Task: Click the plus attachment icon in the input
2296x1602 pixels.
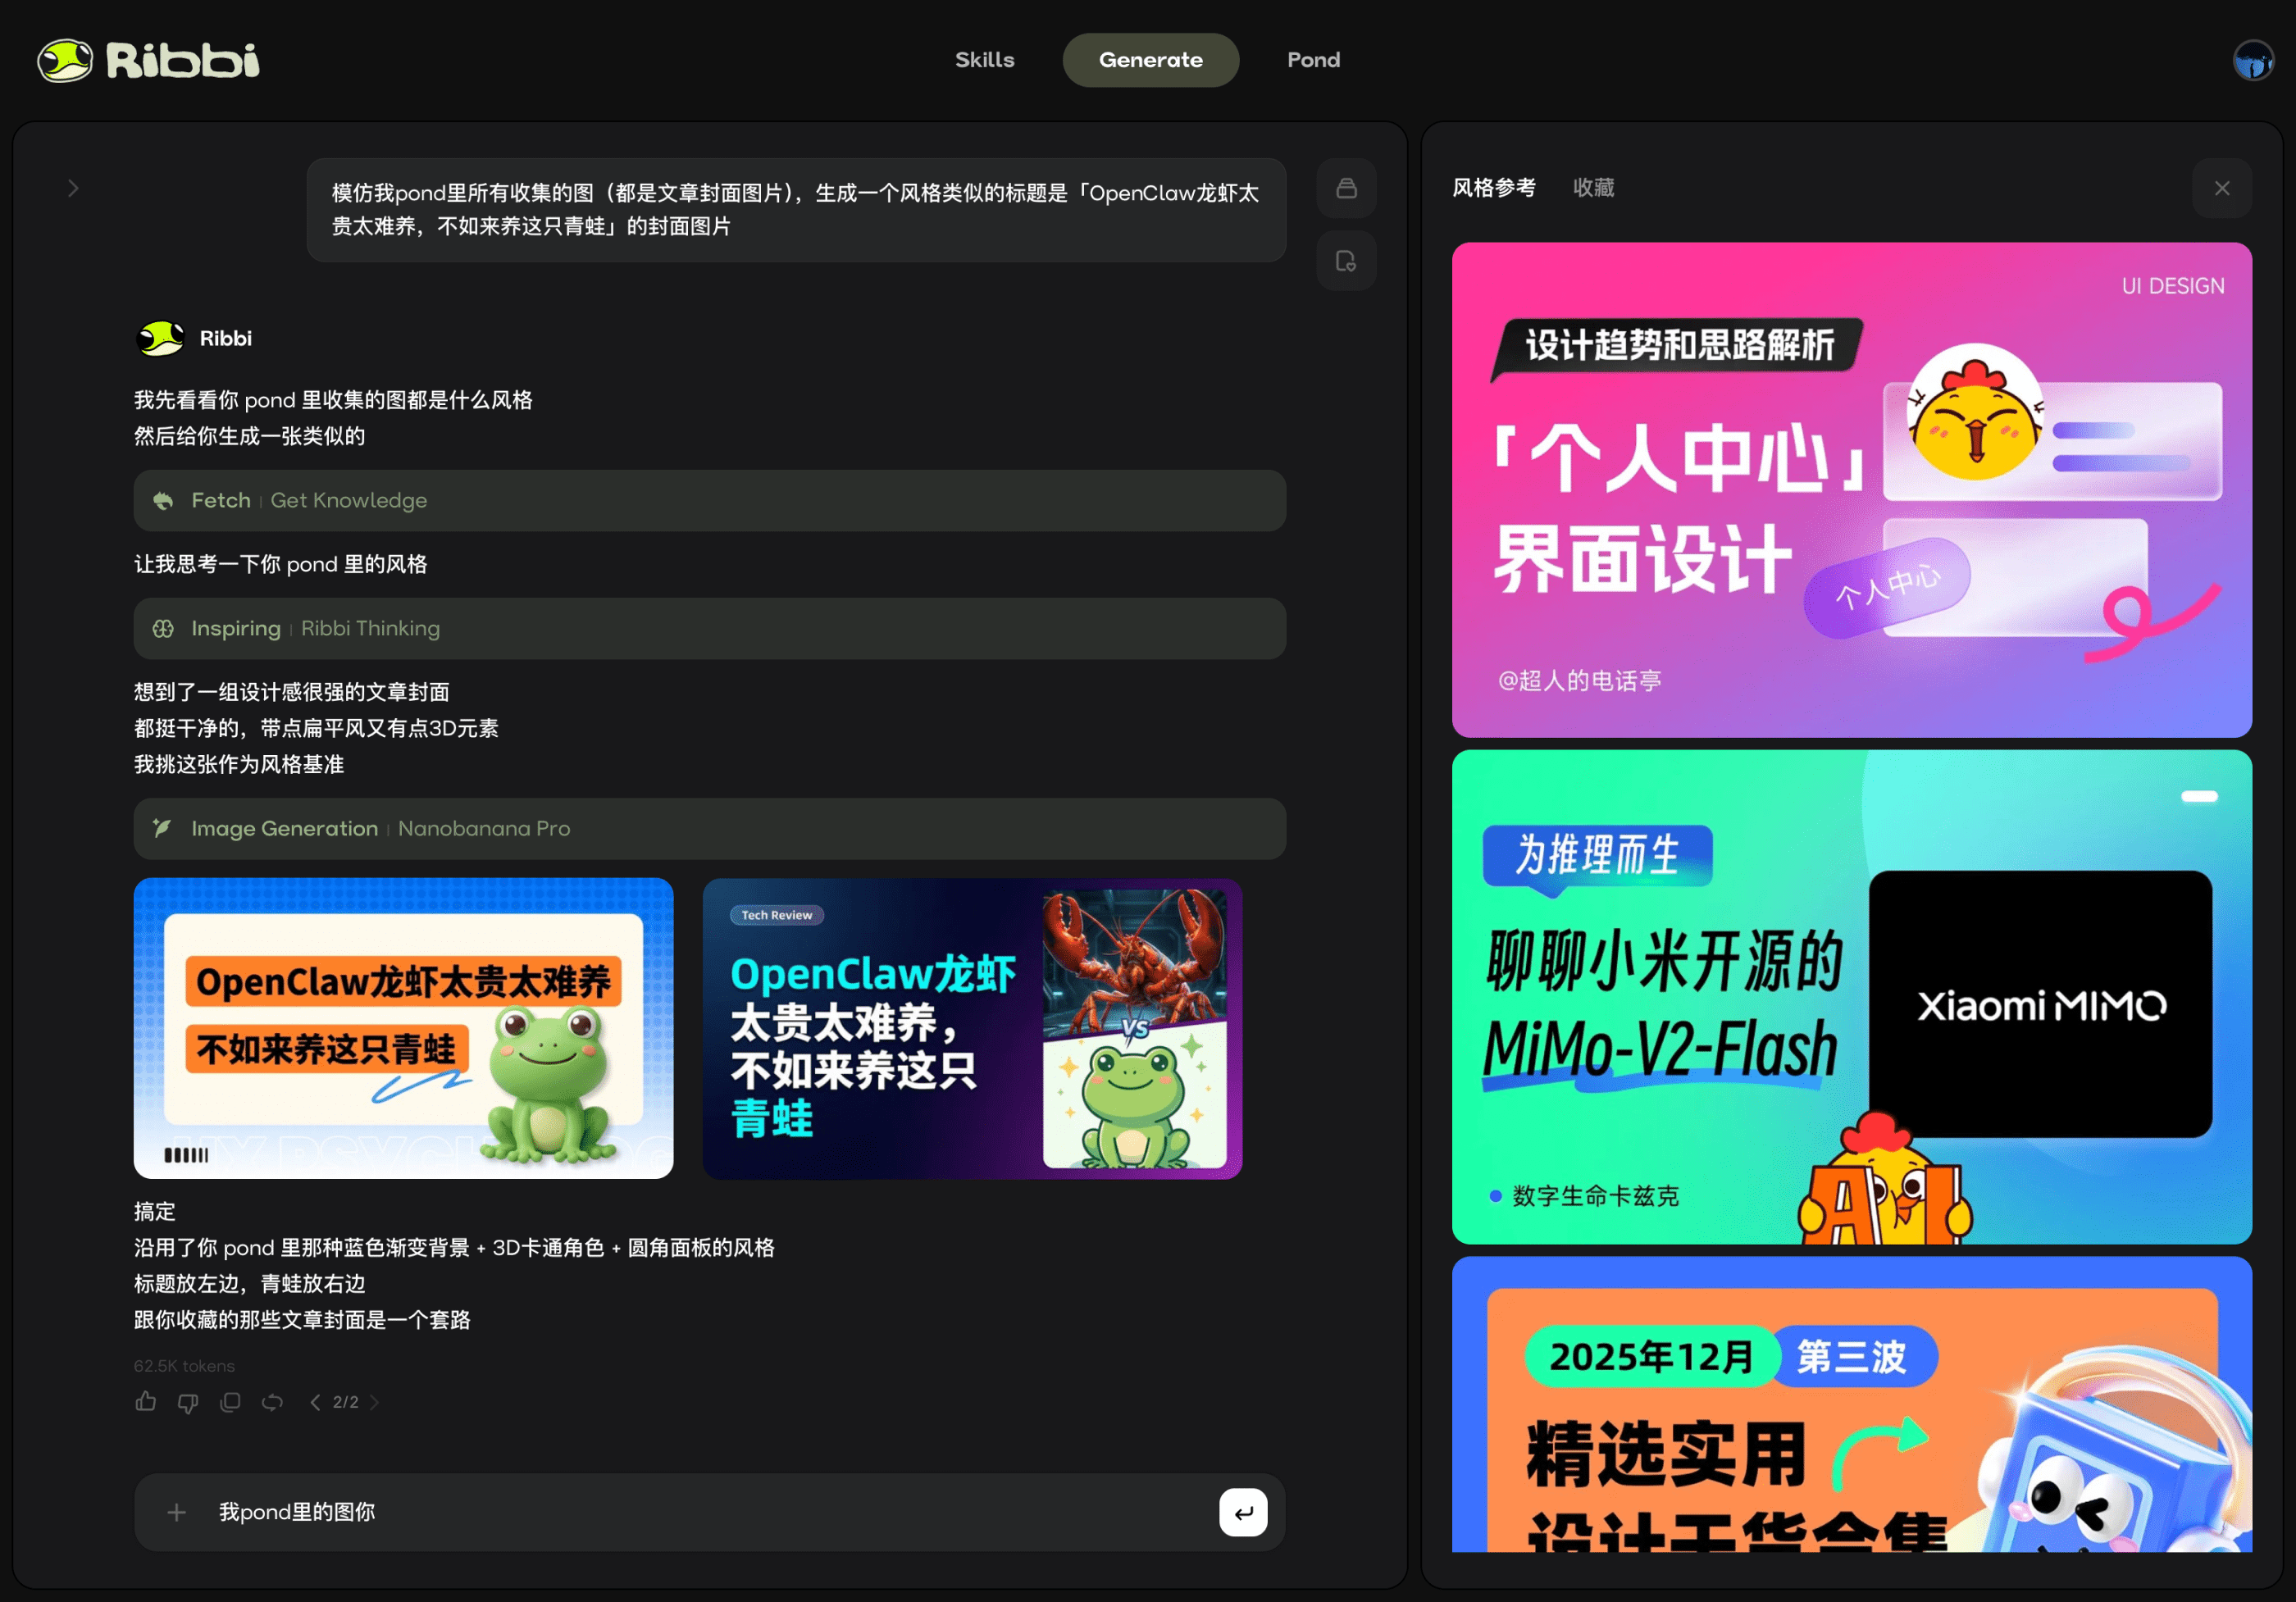Action: pyautogui.click(x=177, y=1512)
